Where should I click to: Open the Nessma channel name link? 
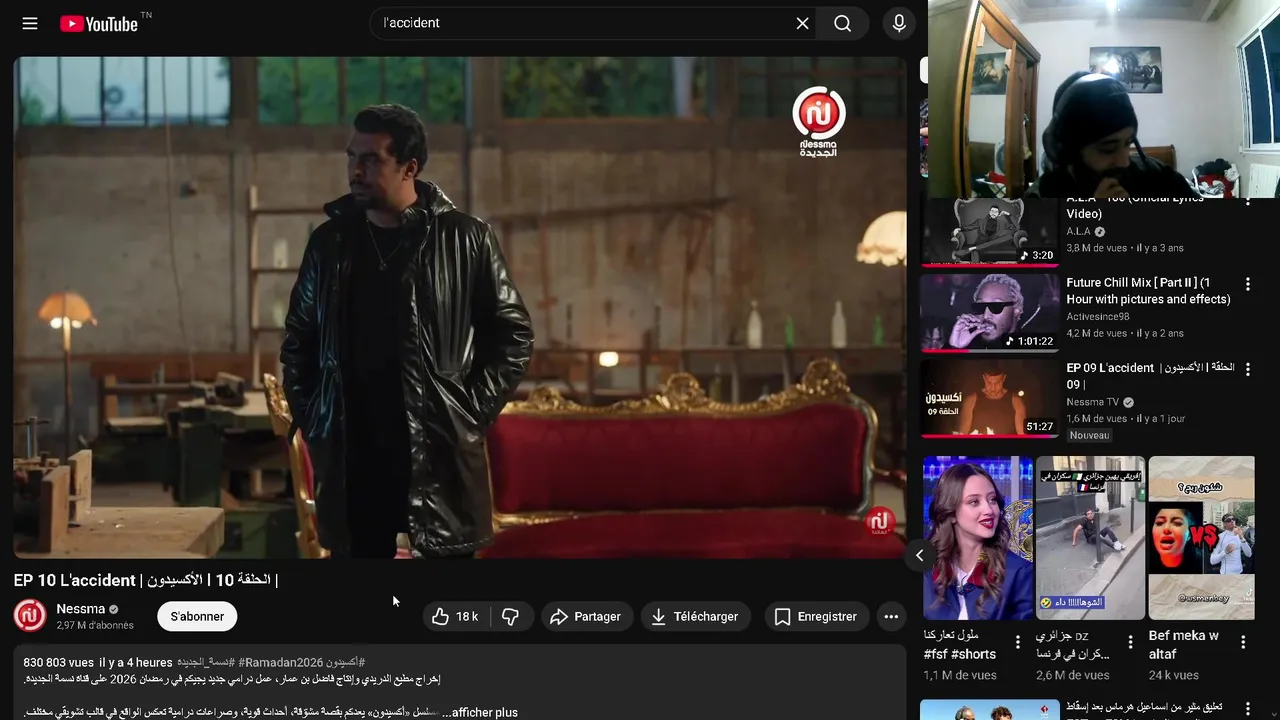click(80, 609)
